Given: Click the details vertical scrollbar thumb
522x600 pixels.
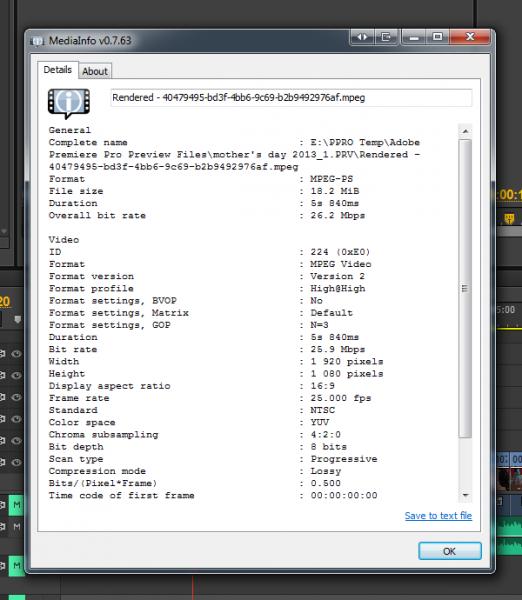Looking at the screenshot, I should (x=465, y=289).
